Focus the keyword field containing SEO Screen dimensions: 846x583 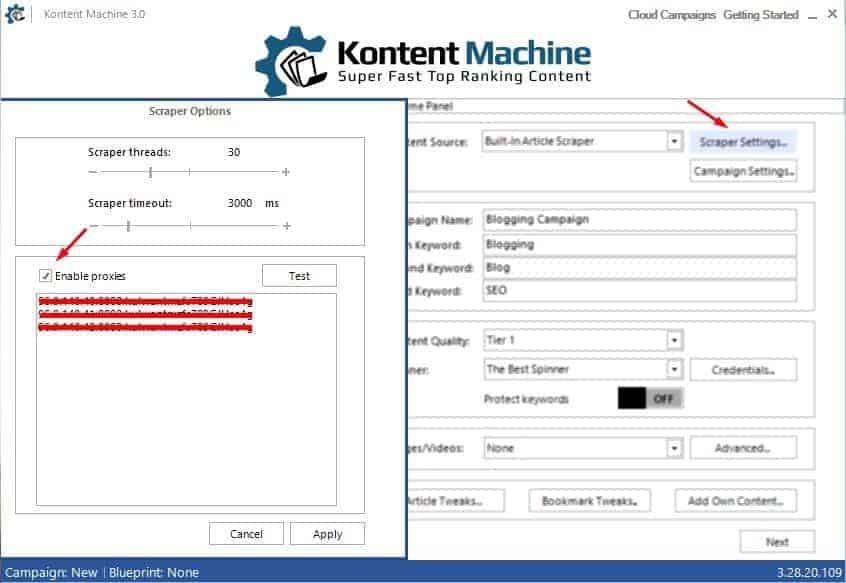pyautogui.click(x=639, y=291)
